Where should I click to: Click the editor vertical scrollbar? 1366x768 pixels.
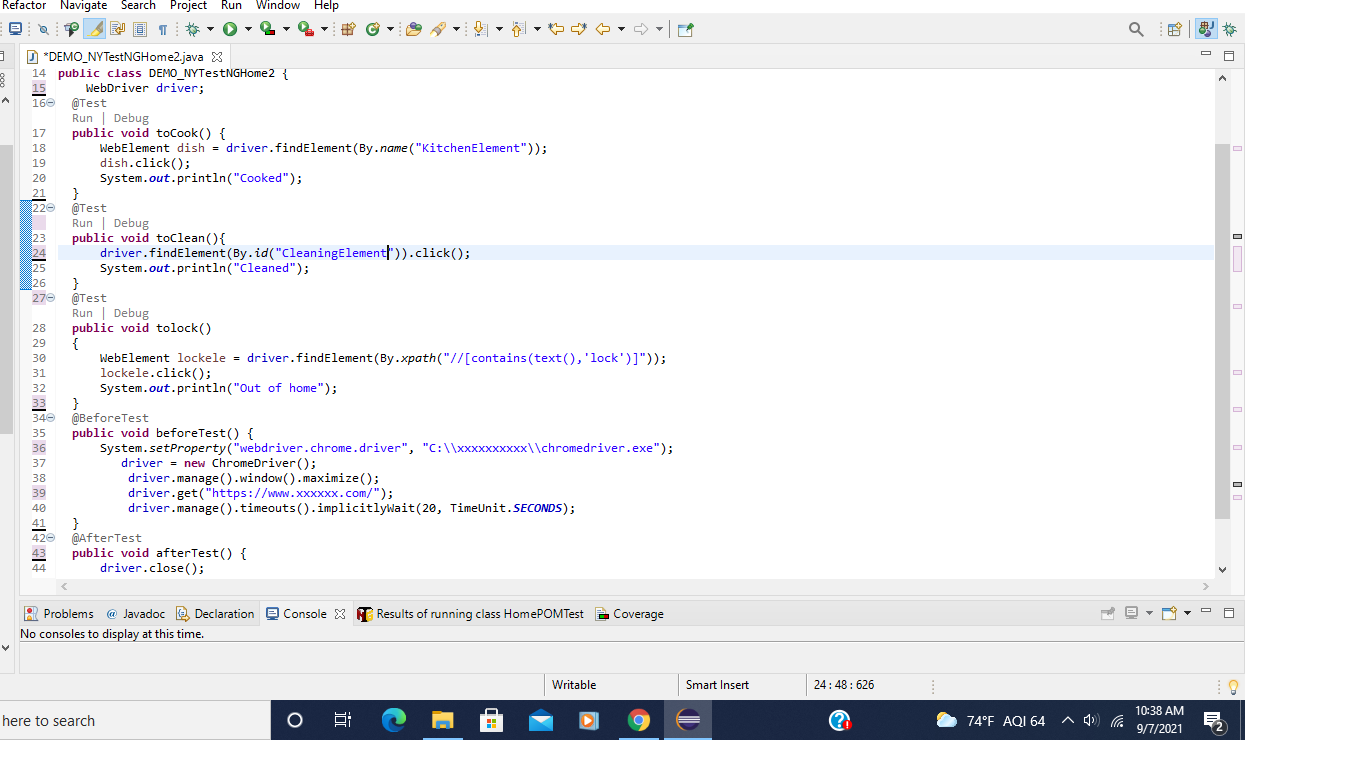pyautogui.click(x=1221, y=300)
